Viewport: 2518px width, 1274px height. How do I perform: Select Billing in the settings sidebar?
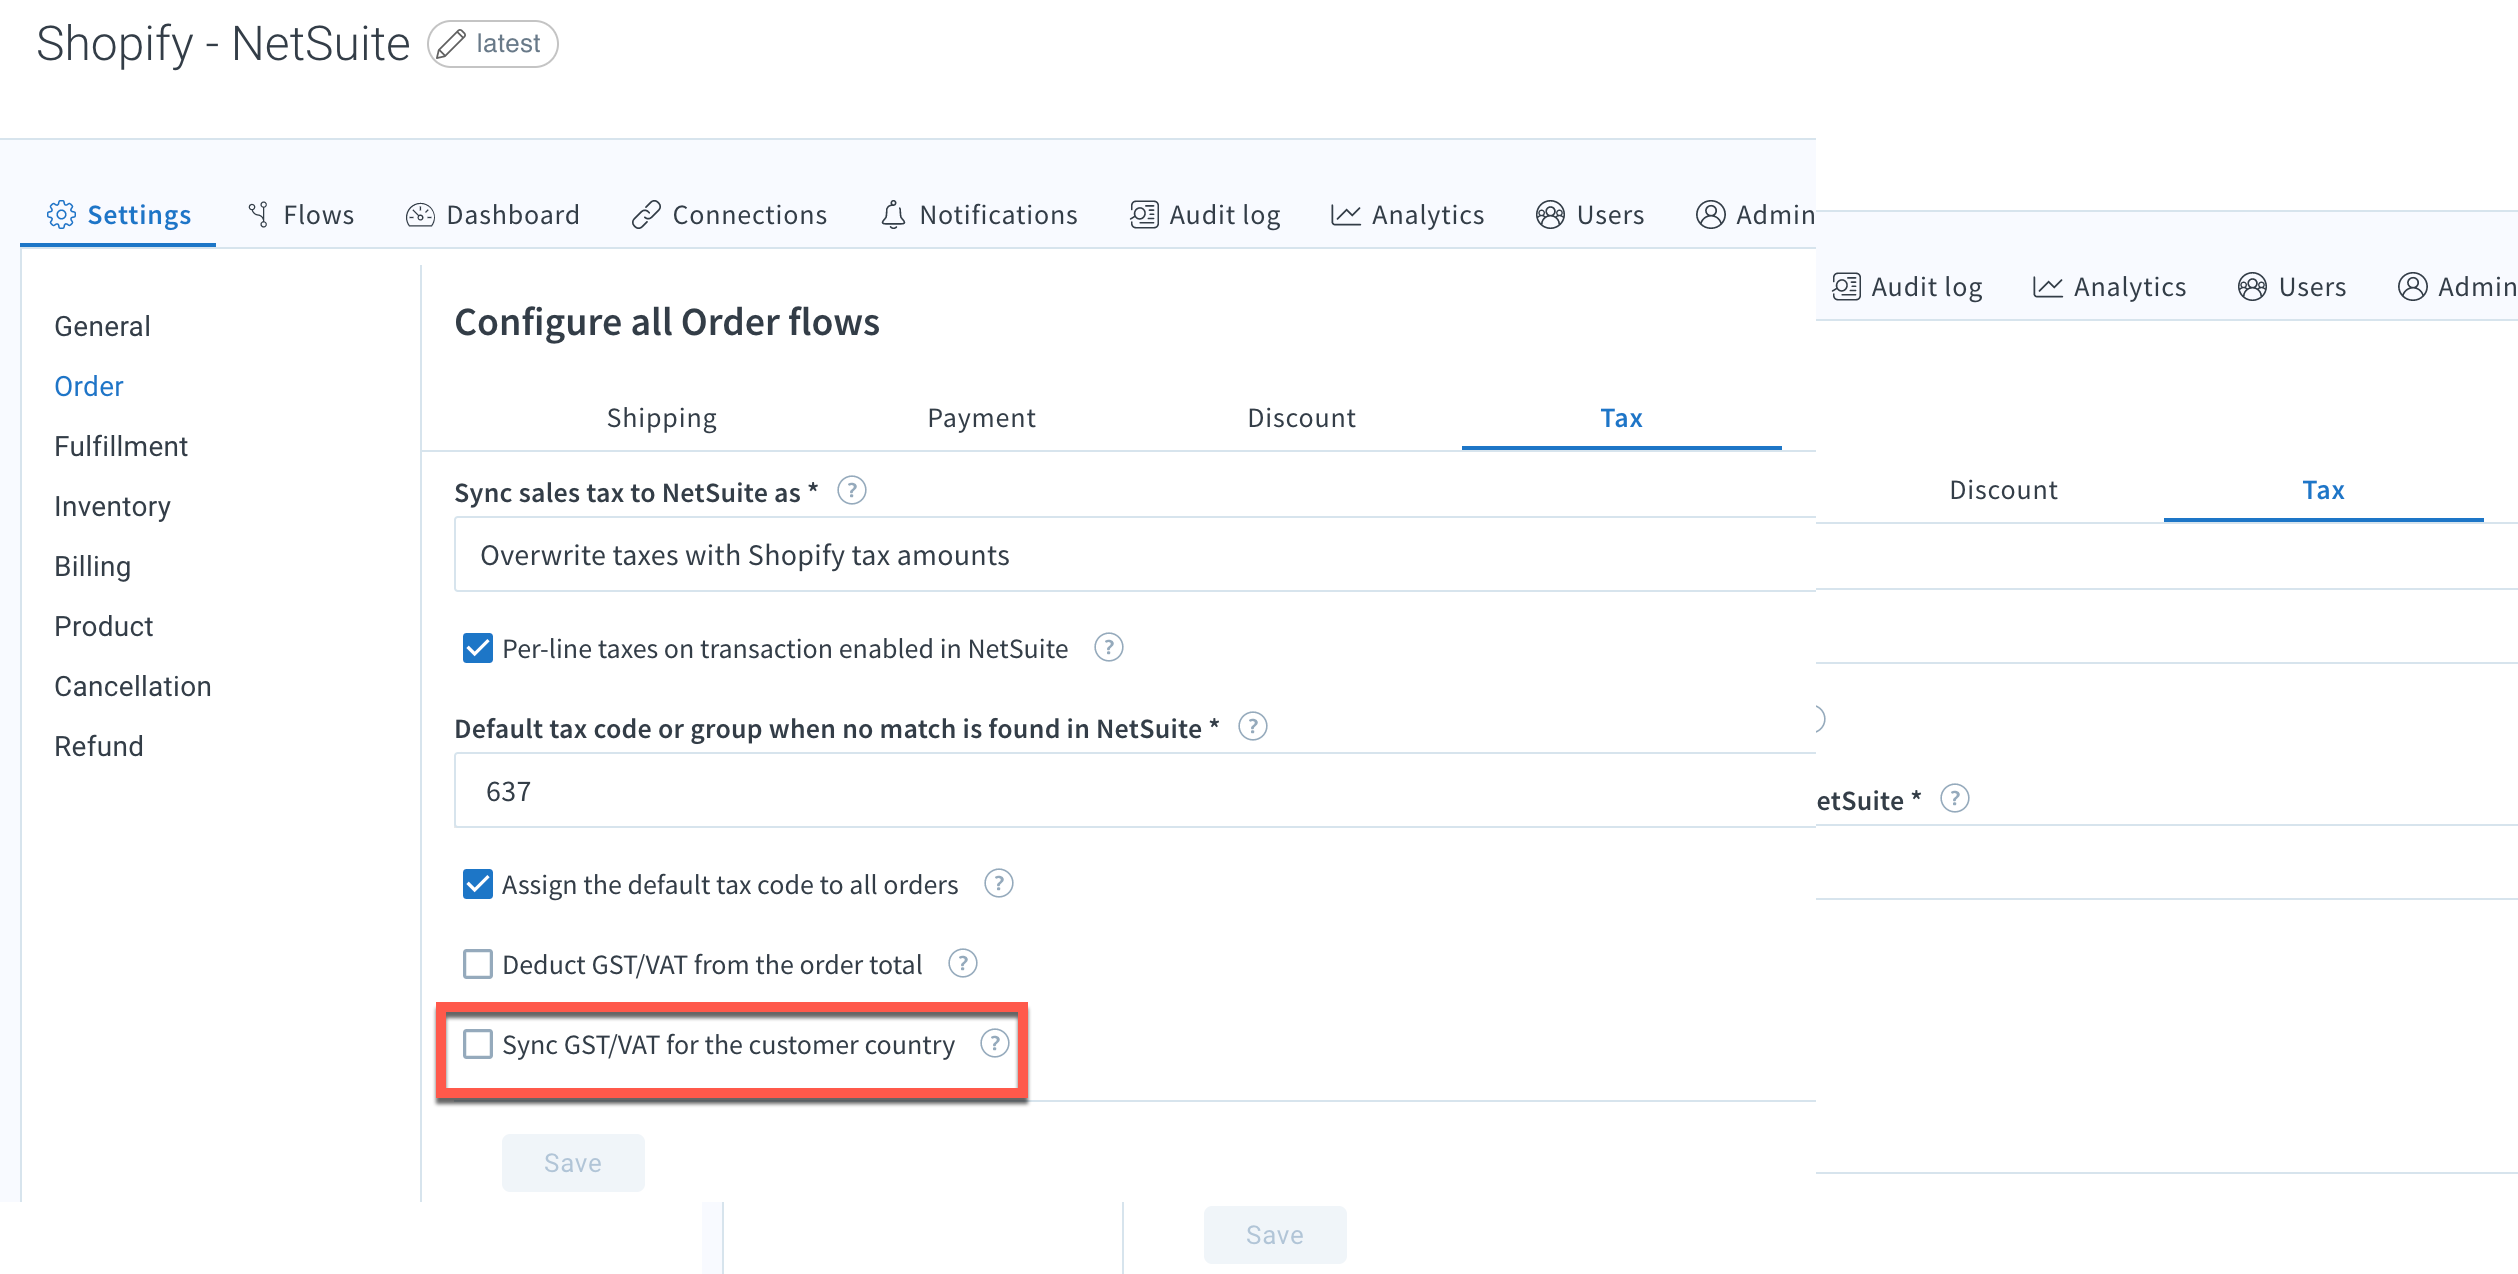click(92, 566)
